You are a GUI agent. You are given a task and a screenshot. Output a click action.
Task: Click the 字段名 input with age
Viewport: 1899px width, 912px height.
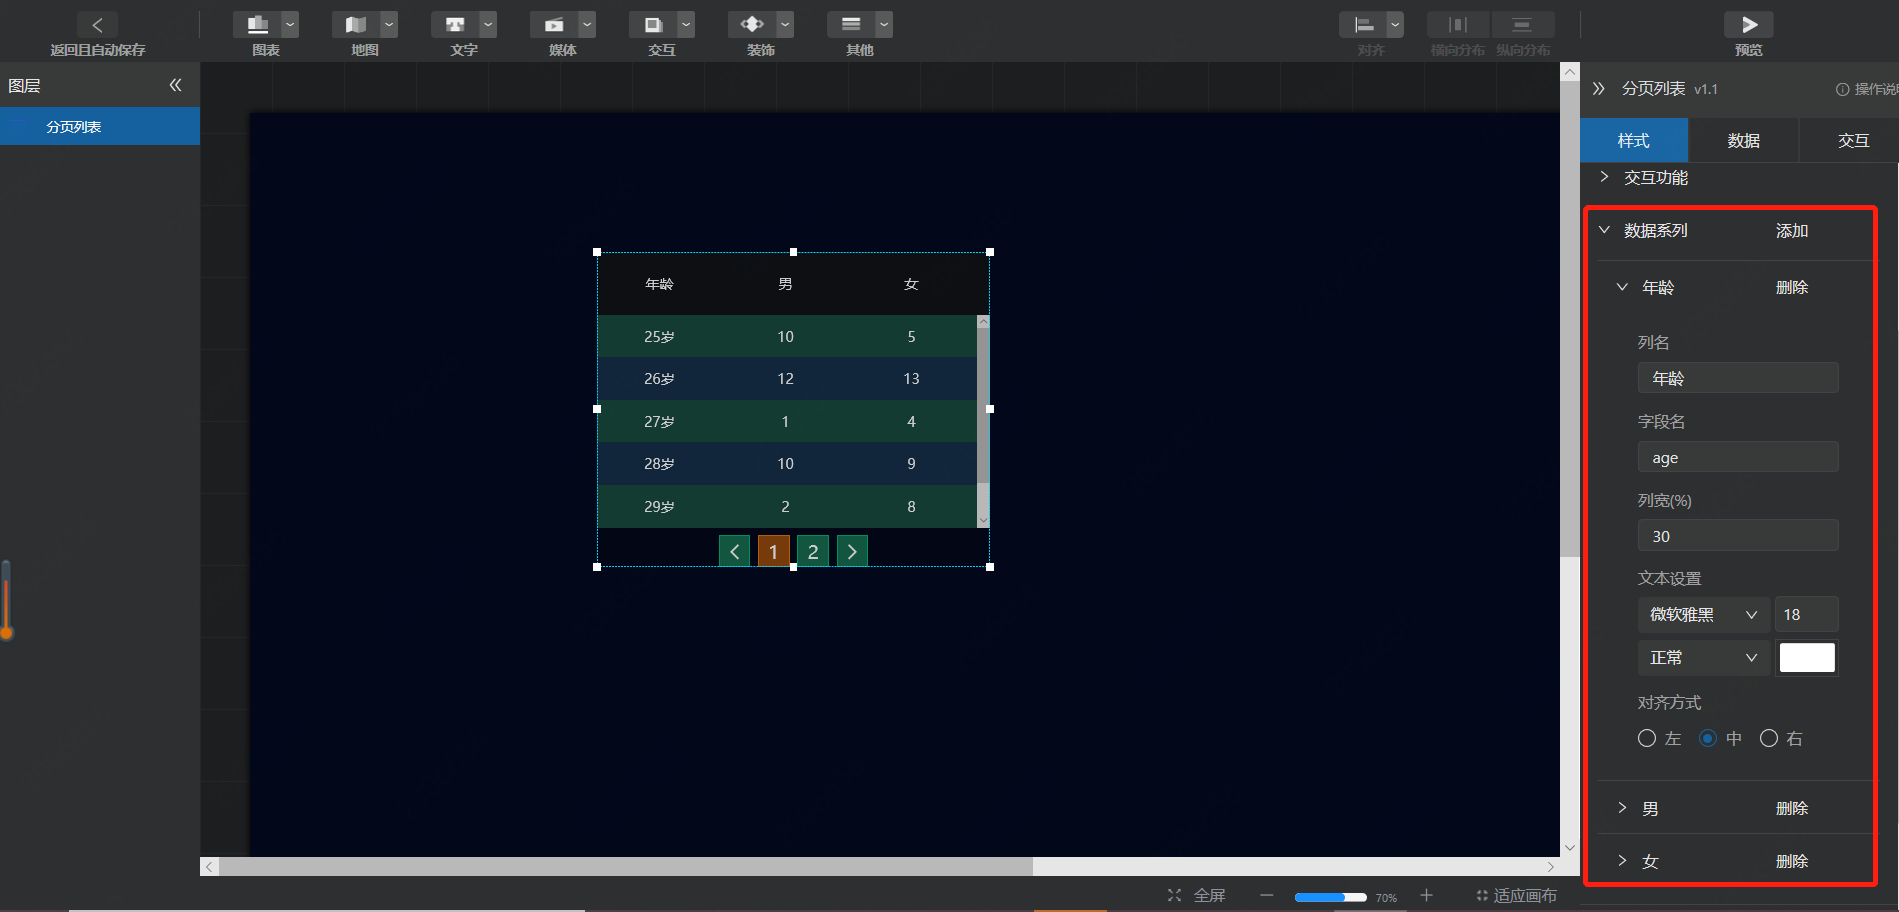click(1738, 457)
